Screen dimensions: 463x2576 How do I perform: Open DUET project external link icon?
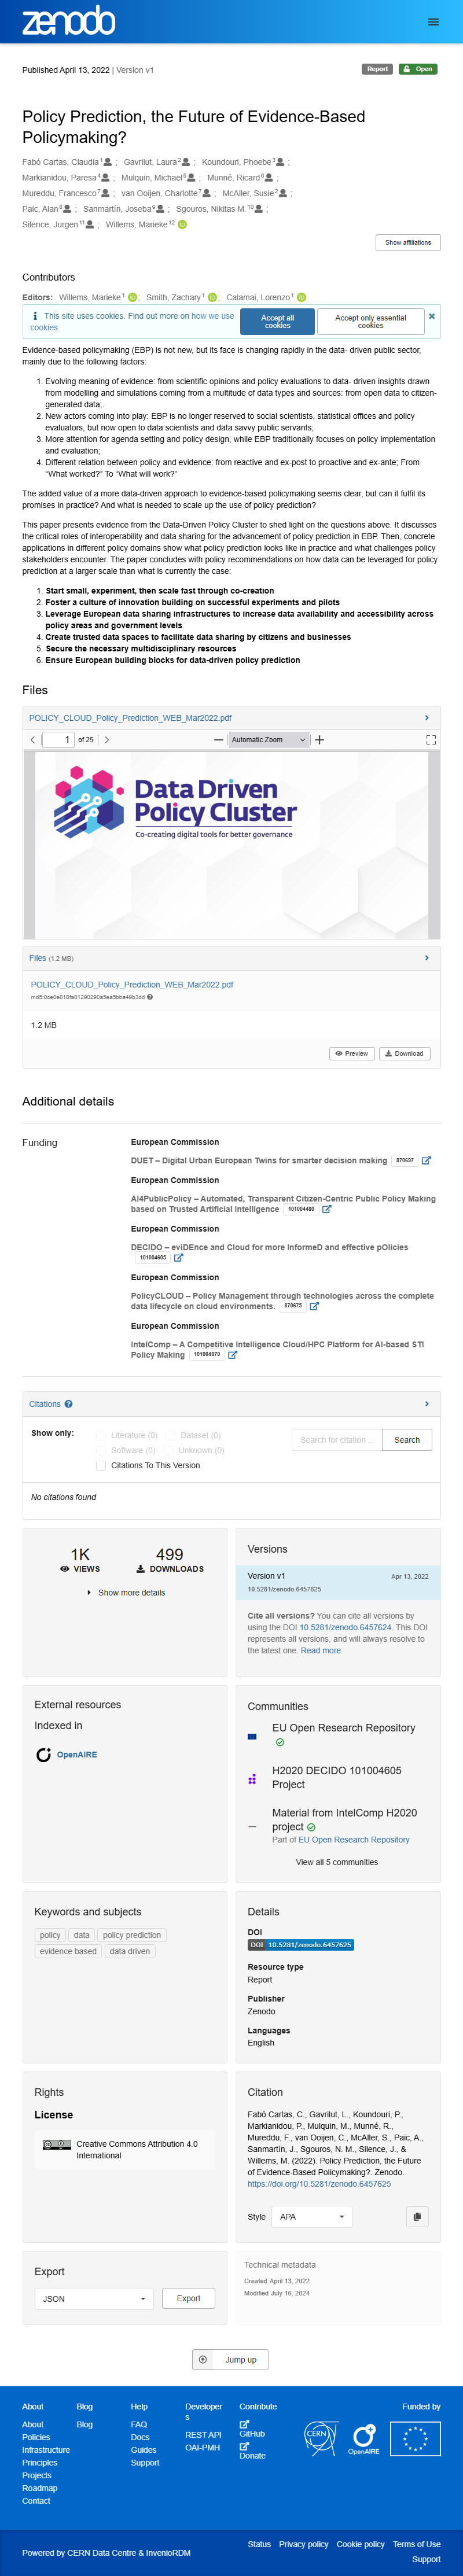[426, 1160]
